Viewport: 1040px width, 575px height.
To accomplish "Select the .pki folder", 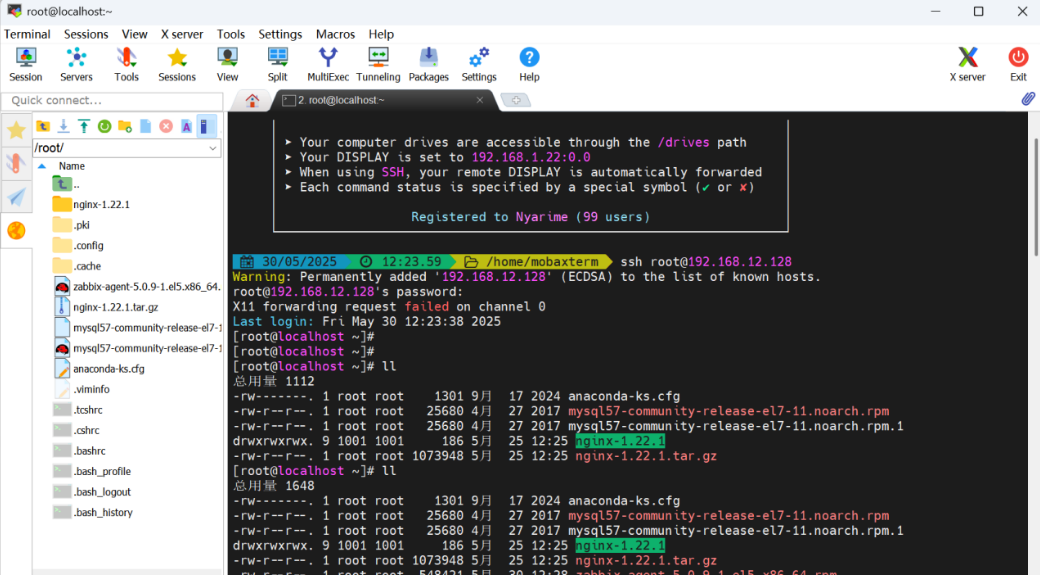I will [x=71, y=225].
